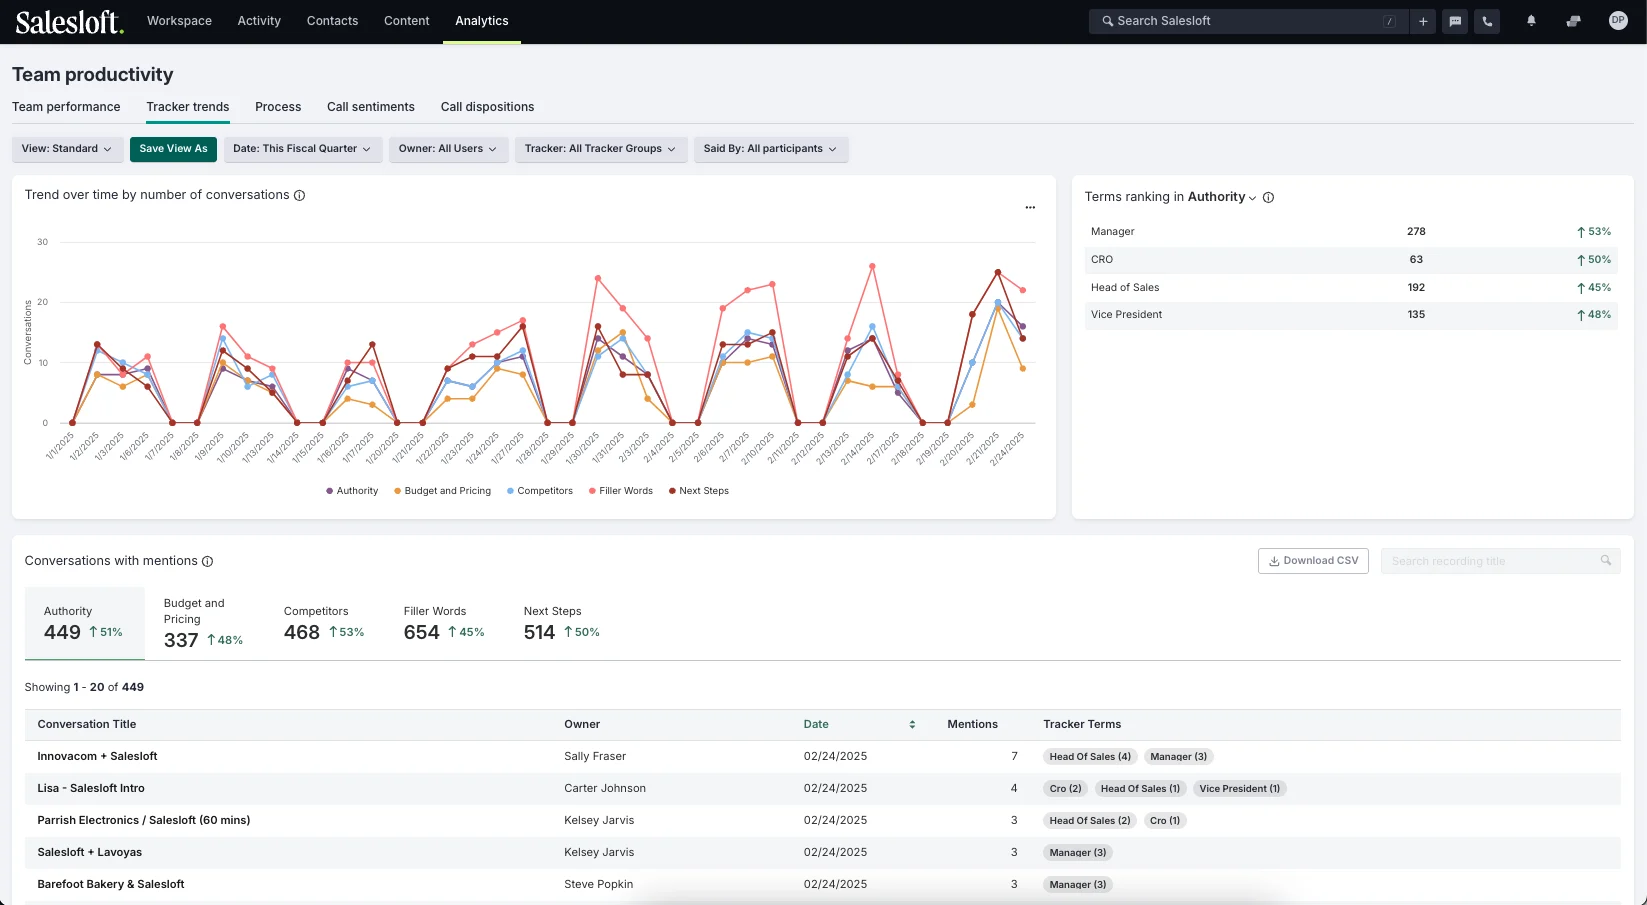The image size is (1647, 905).
Task: Click the Vice President ranking row
Action: coord(1351,315)
